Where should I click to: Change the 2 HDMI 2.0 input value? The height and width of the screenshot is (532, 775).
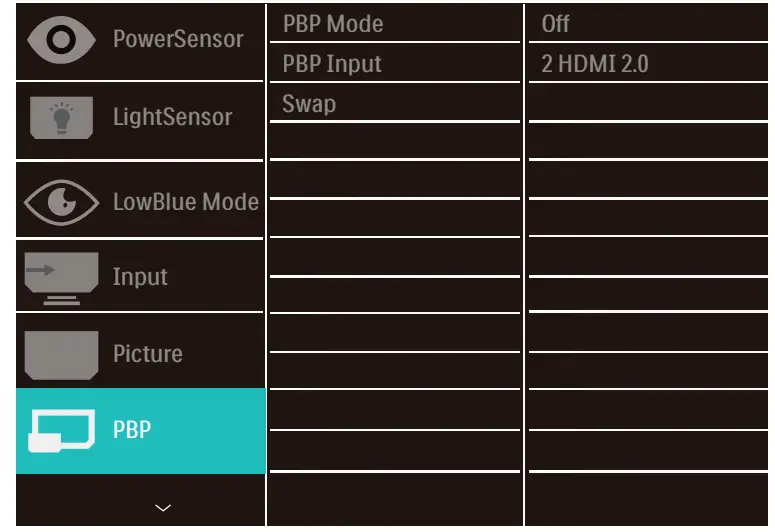point(594,64)
